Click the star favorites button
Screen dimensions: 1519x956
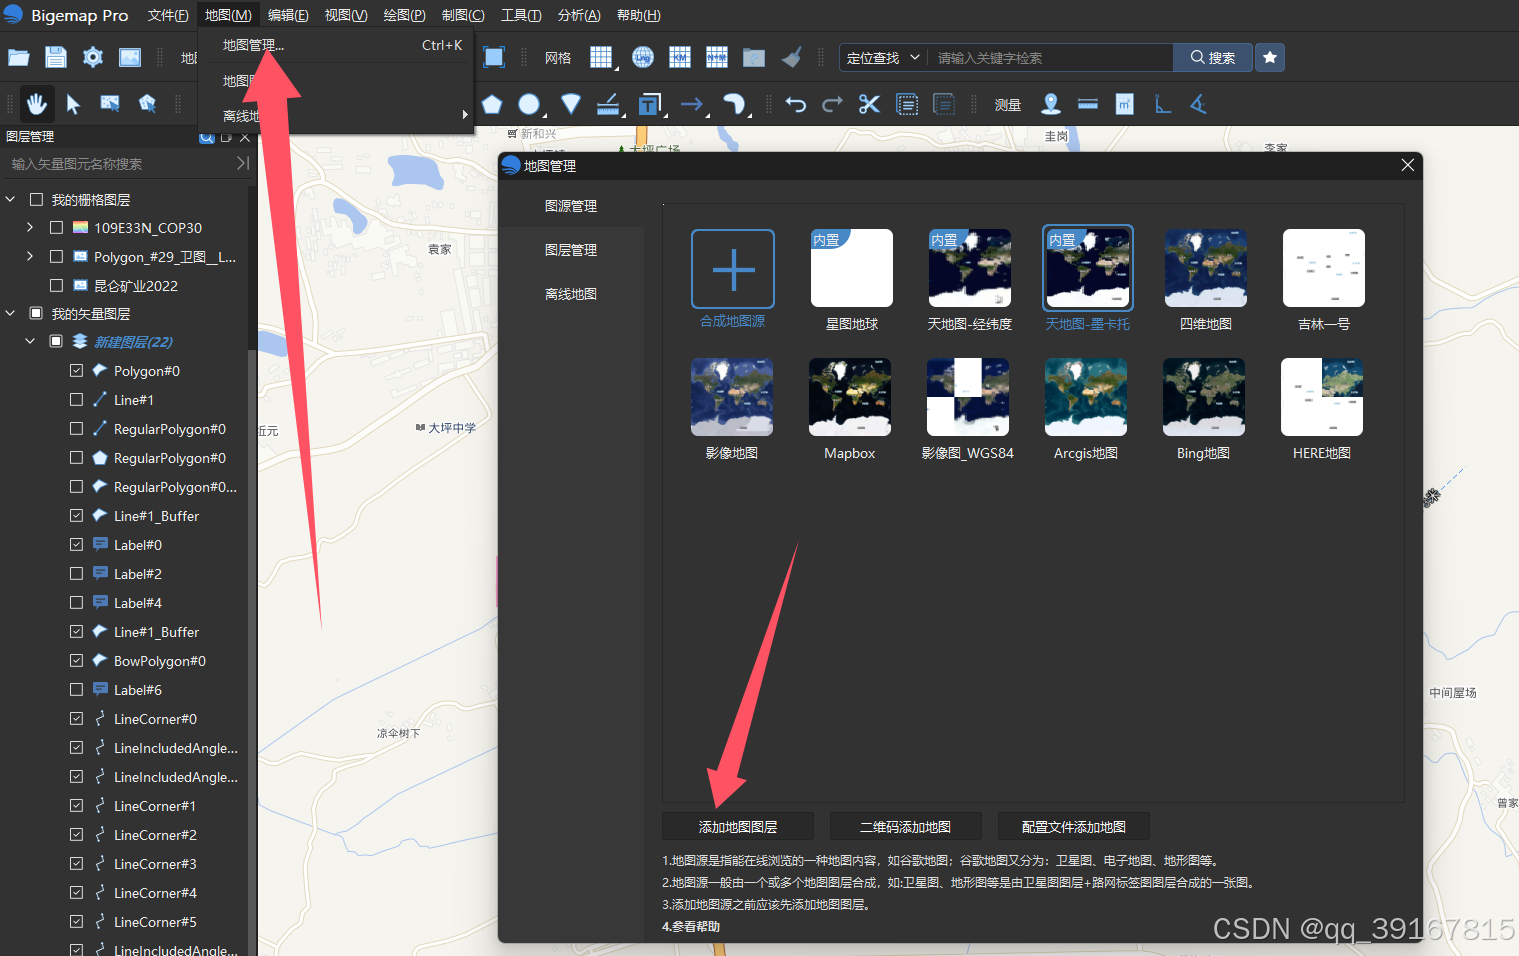(1270, 57)
